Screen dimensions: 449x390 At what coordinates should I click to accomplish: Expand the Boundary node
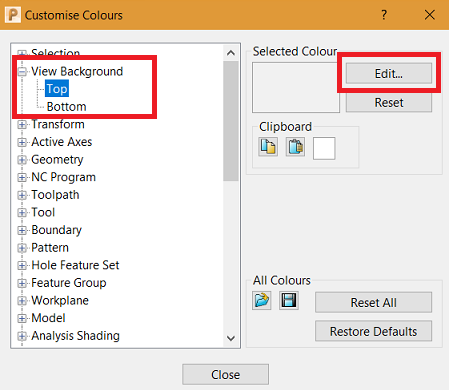22,230
